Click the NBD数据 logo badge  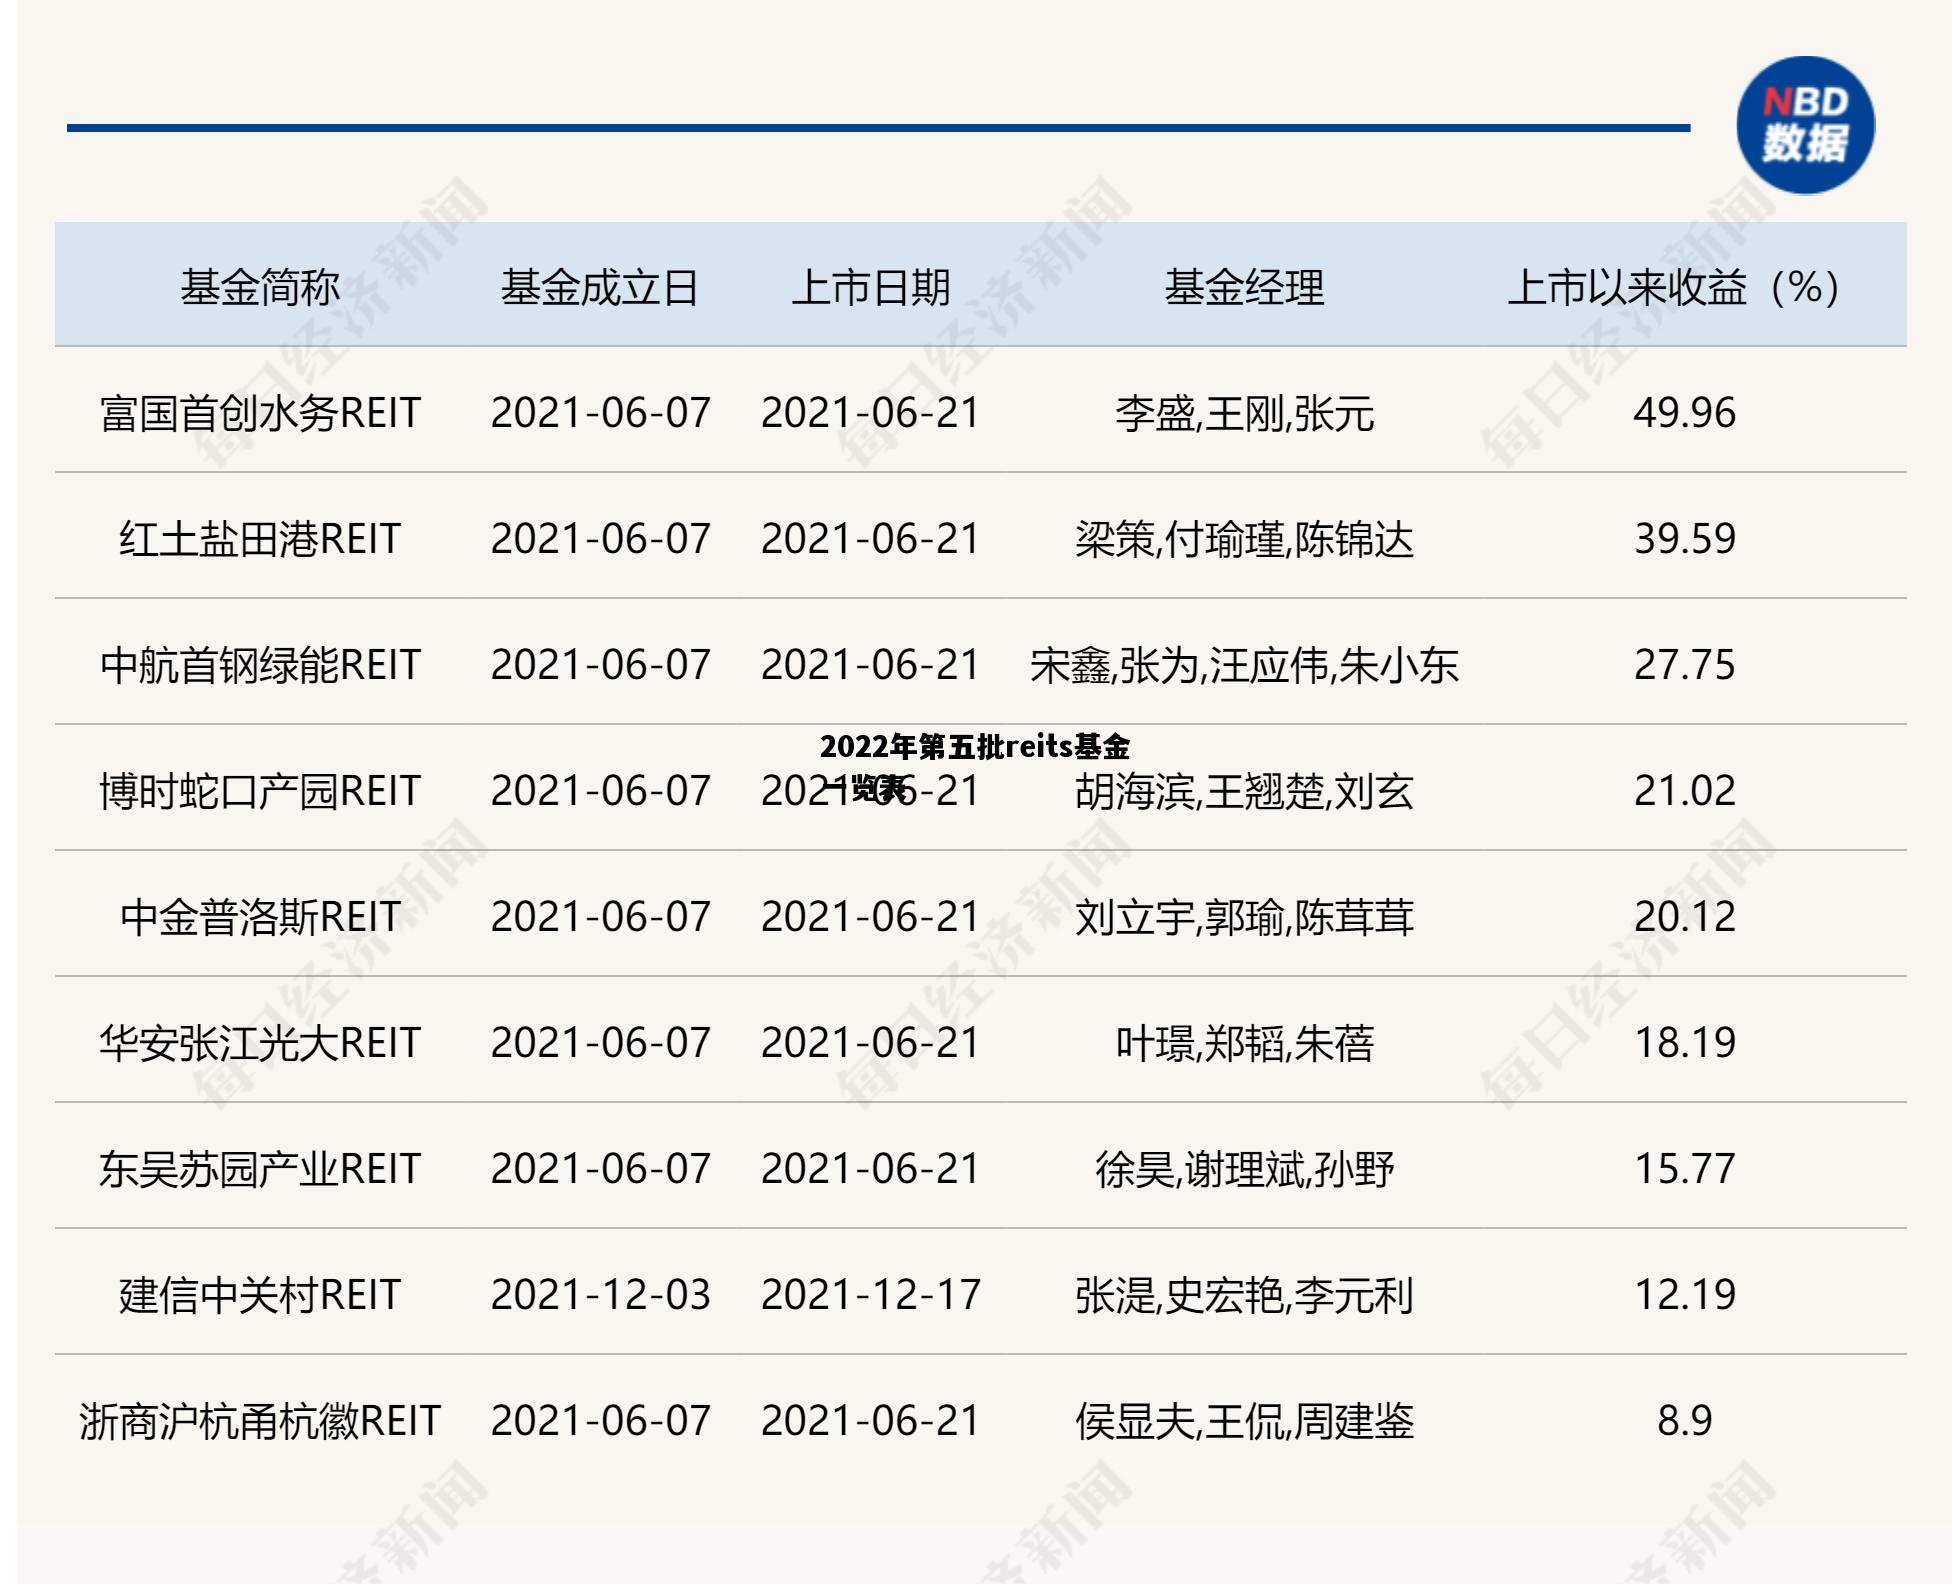1805,125
